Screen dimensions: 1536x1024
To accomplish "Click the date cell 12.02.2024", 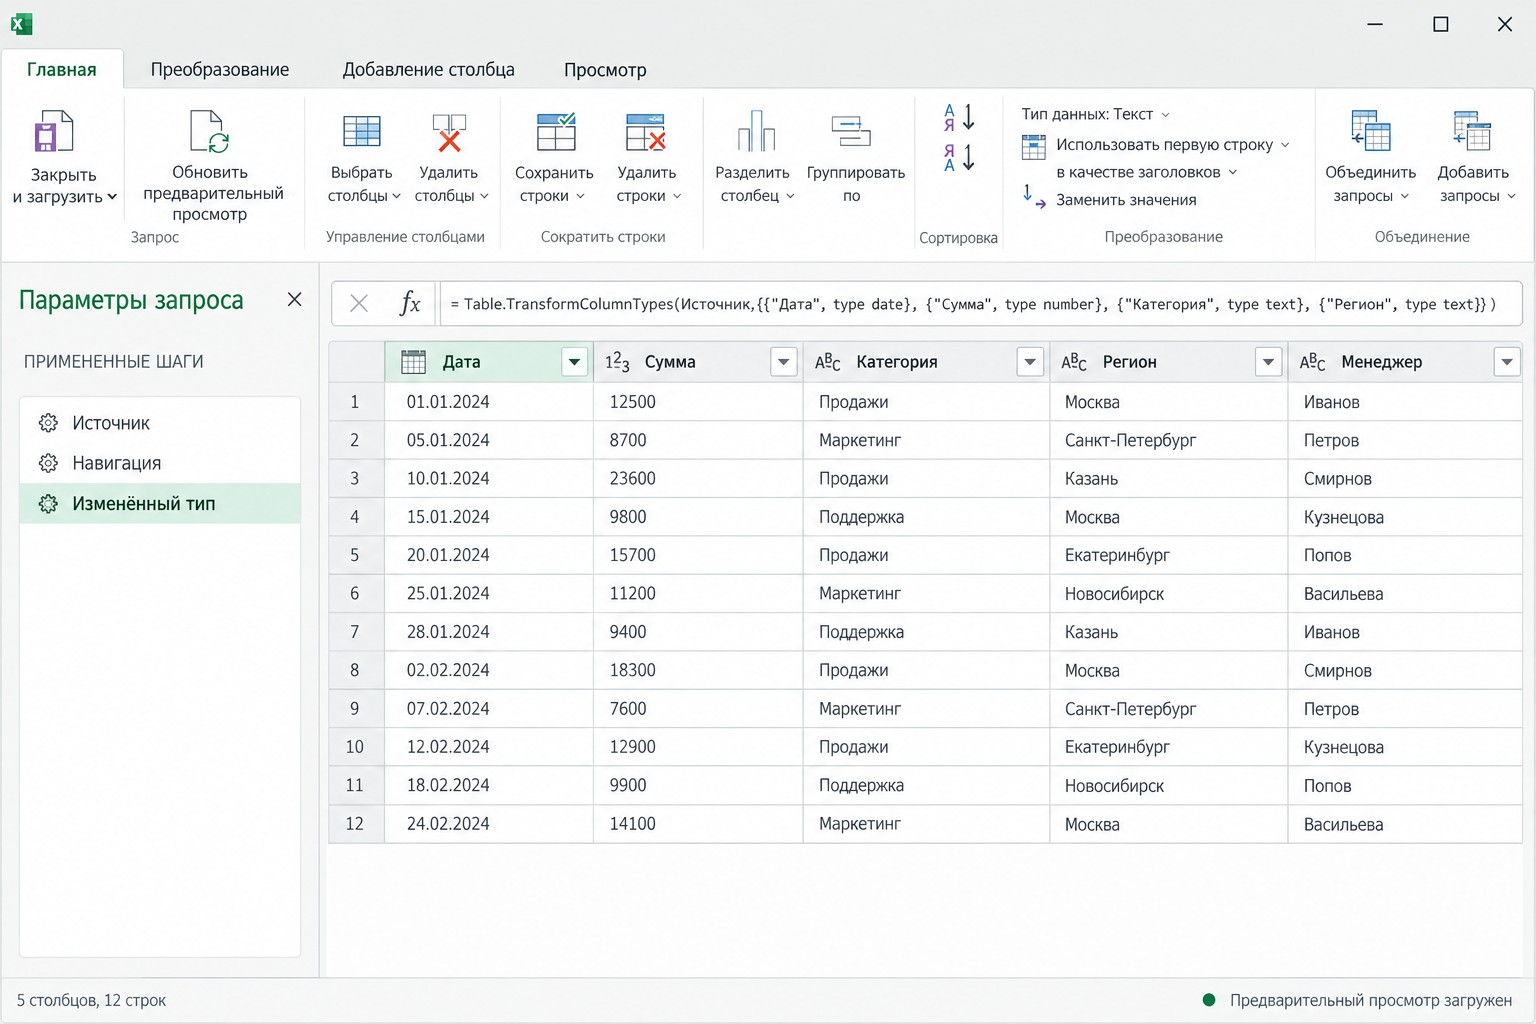I will pos(489,747).
